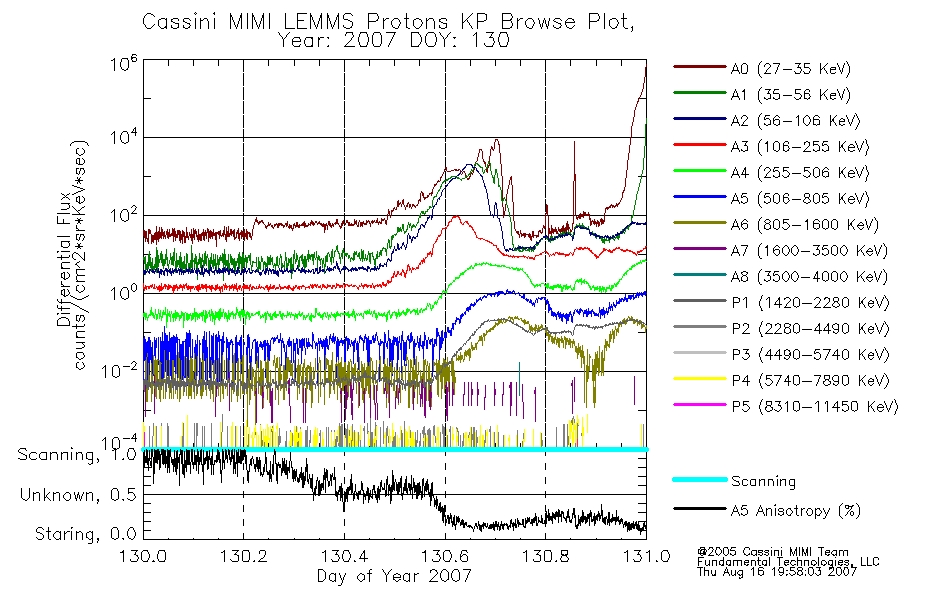The height and width of the screenshot is (600, 950).
Task: Click the 131.0 x-axis tick label
Action: [x=646, y=556]
